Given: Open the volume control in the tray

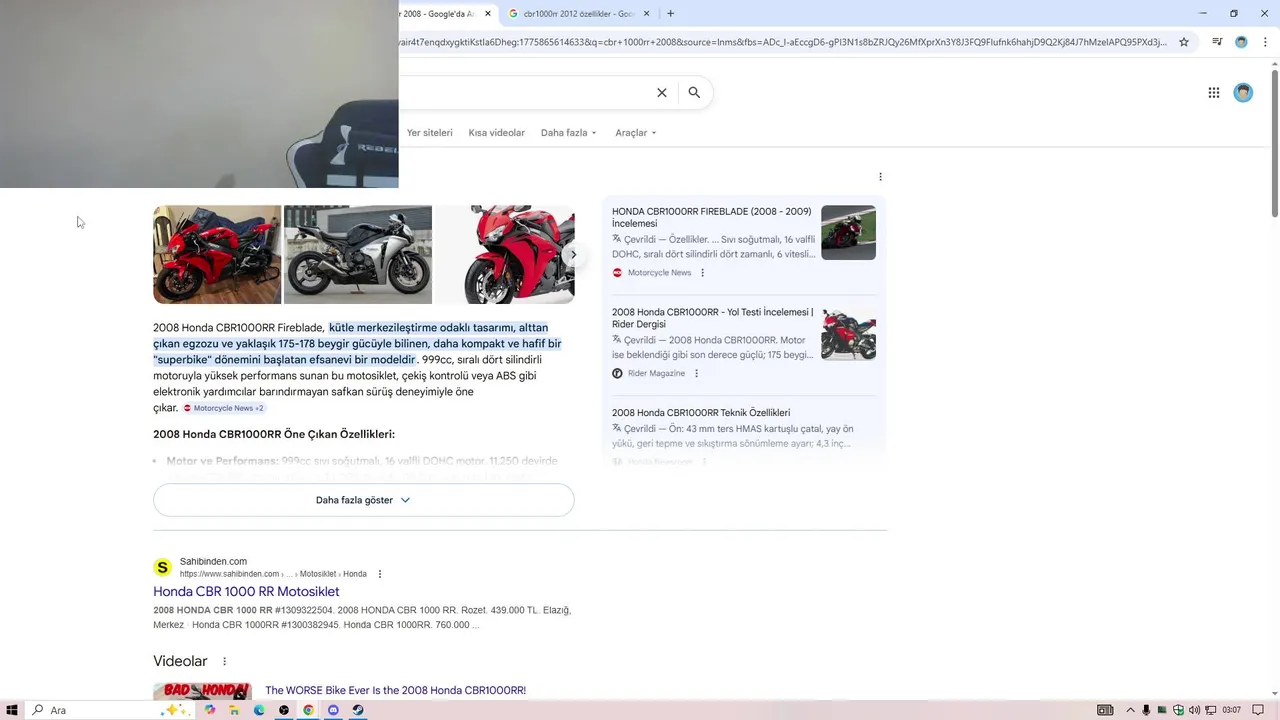Looking at the screenshot, I should coord(1194,710).
